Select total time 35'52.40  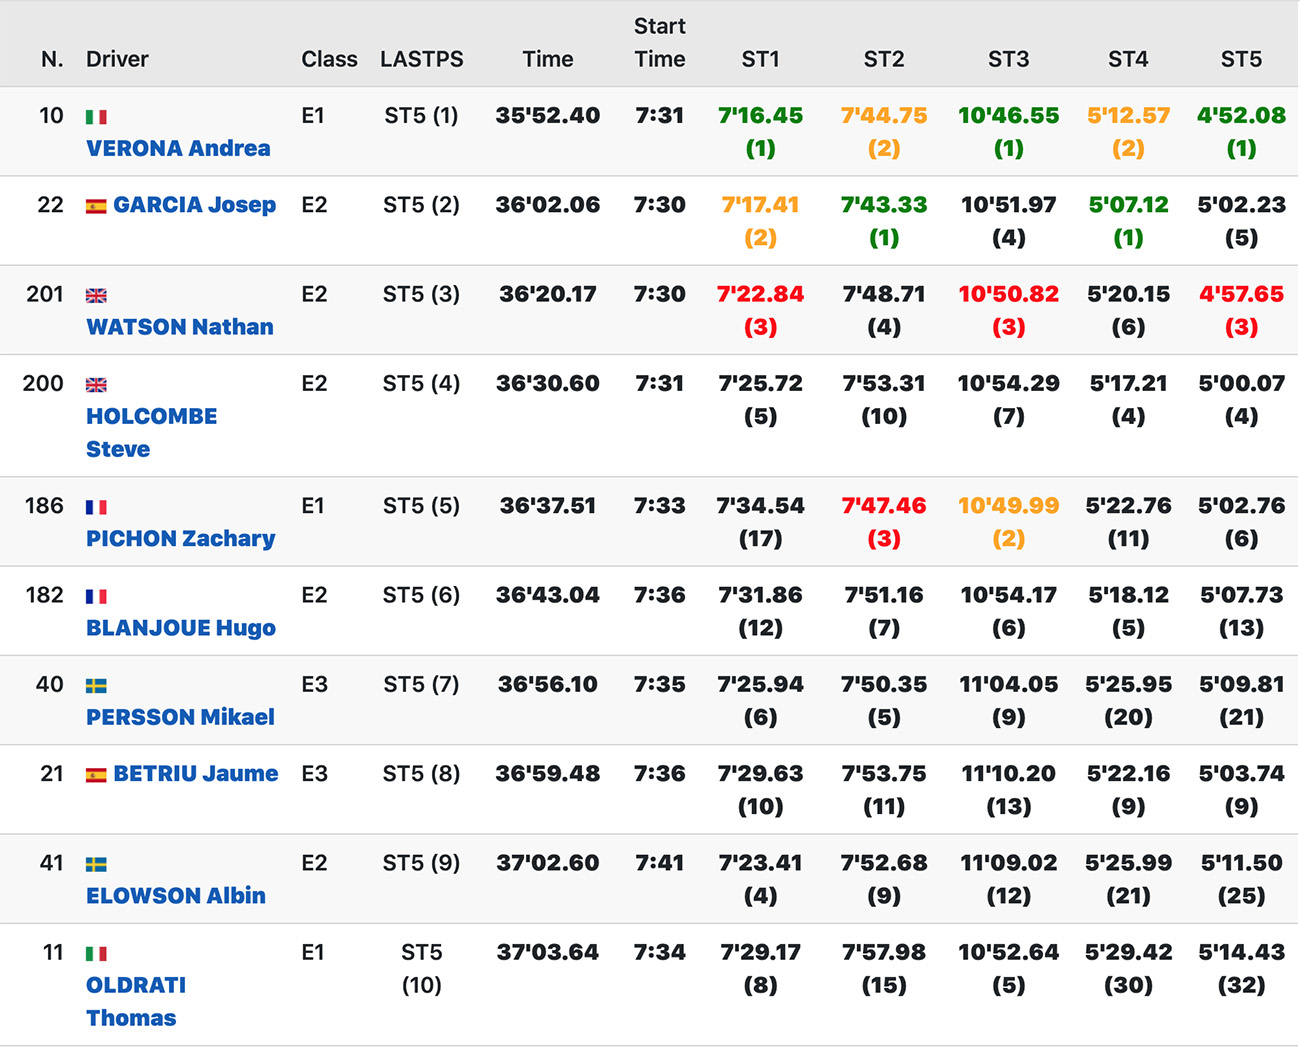pos(548,115)
